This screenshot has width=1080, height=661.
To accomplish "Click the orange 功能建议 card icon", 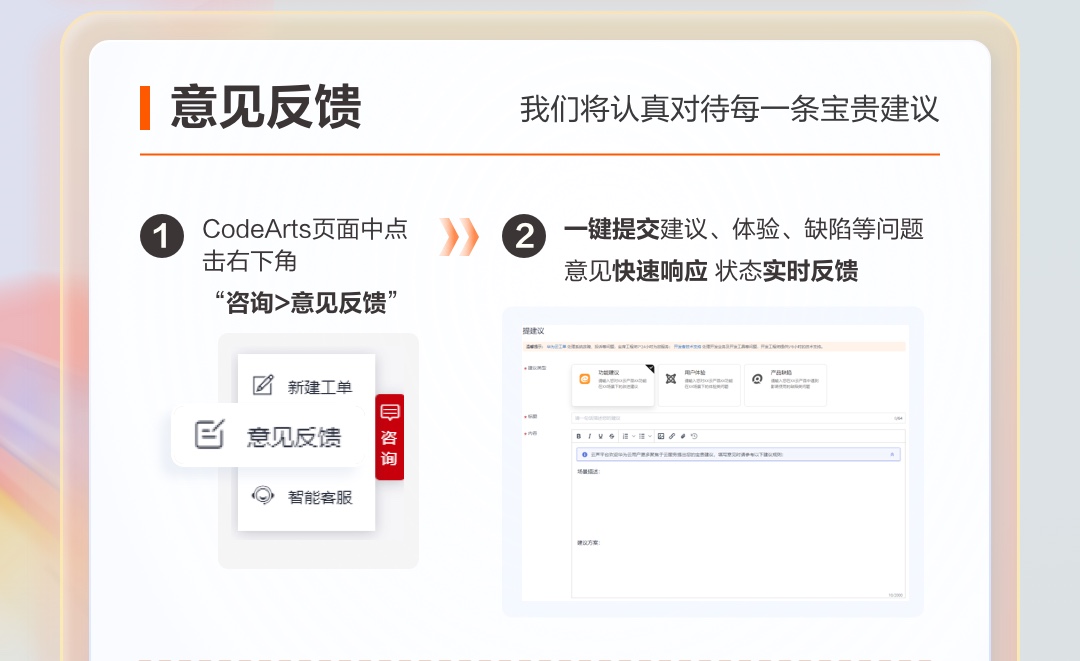I will click(x=585, y=379).
